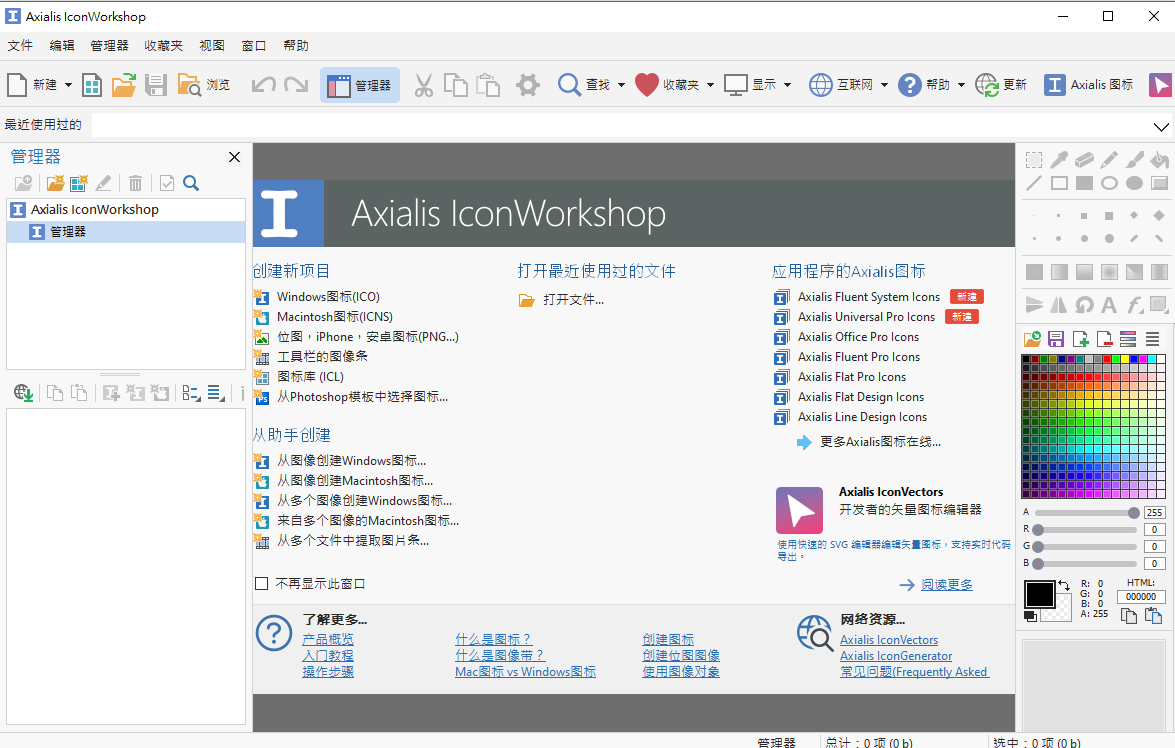The height and width of the screenshot is (748, 1175).
Task: Expand the 帮助 toolbar dropdown arrow
Action: (x=961, y=85)
